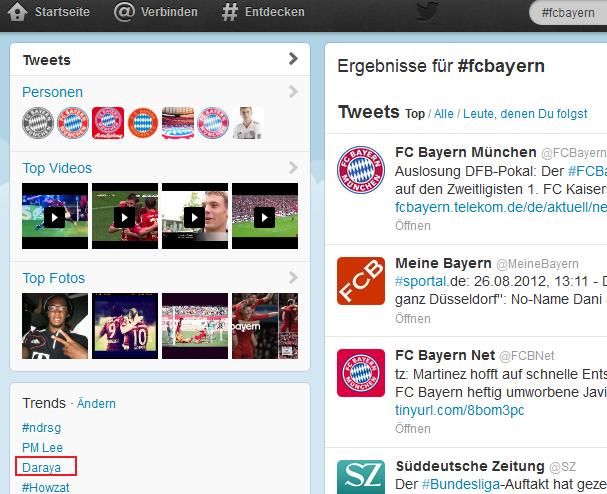Open third Top Fotos pitch photo
The height and width of the screenshot is (494, 607).
195,326
